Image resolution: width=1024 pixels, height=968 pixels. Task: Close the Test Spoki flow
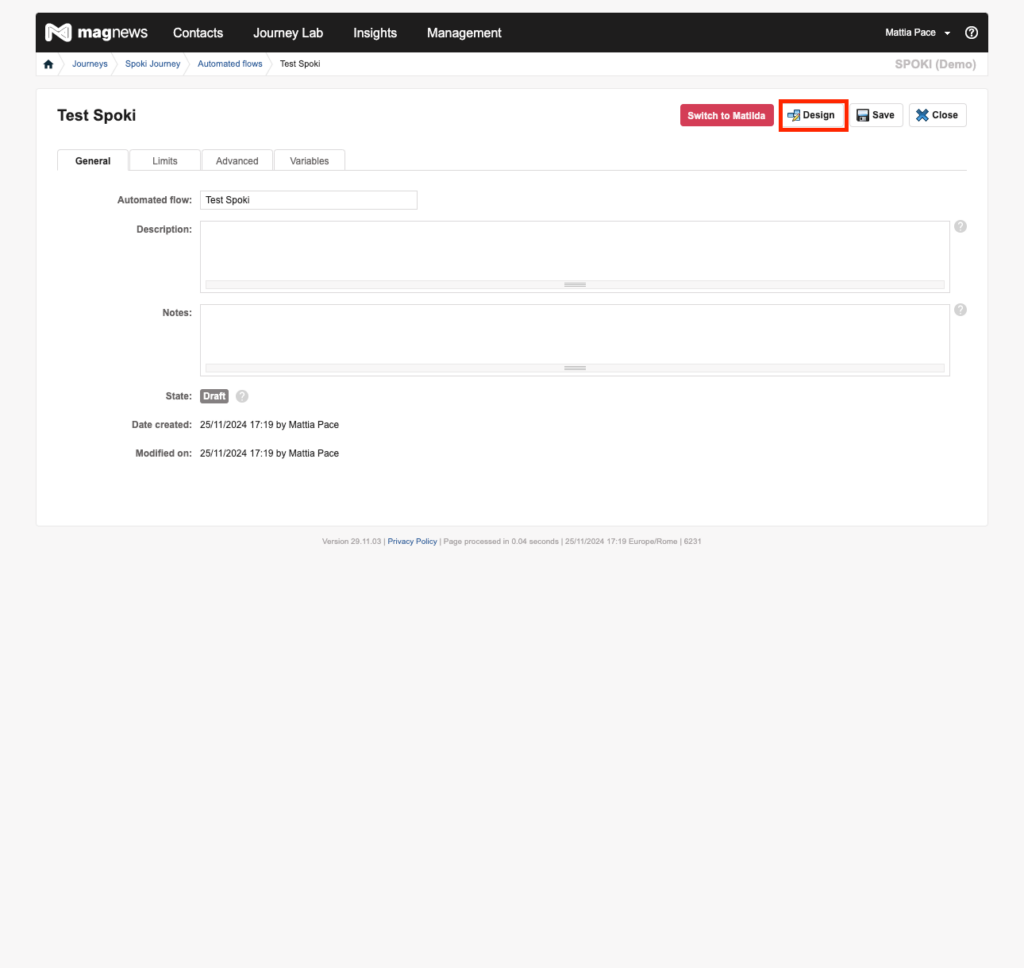[937, 115]
